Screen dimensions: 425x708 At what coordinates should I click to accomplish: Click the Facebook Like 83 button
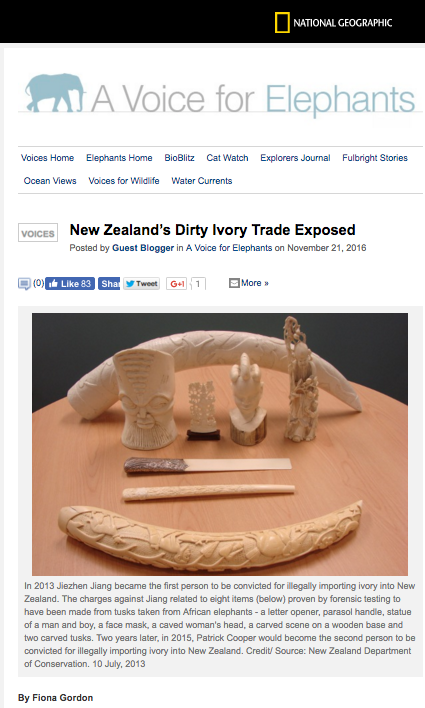(x=70, y=284)
